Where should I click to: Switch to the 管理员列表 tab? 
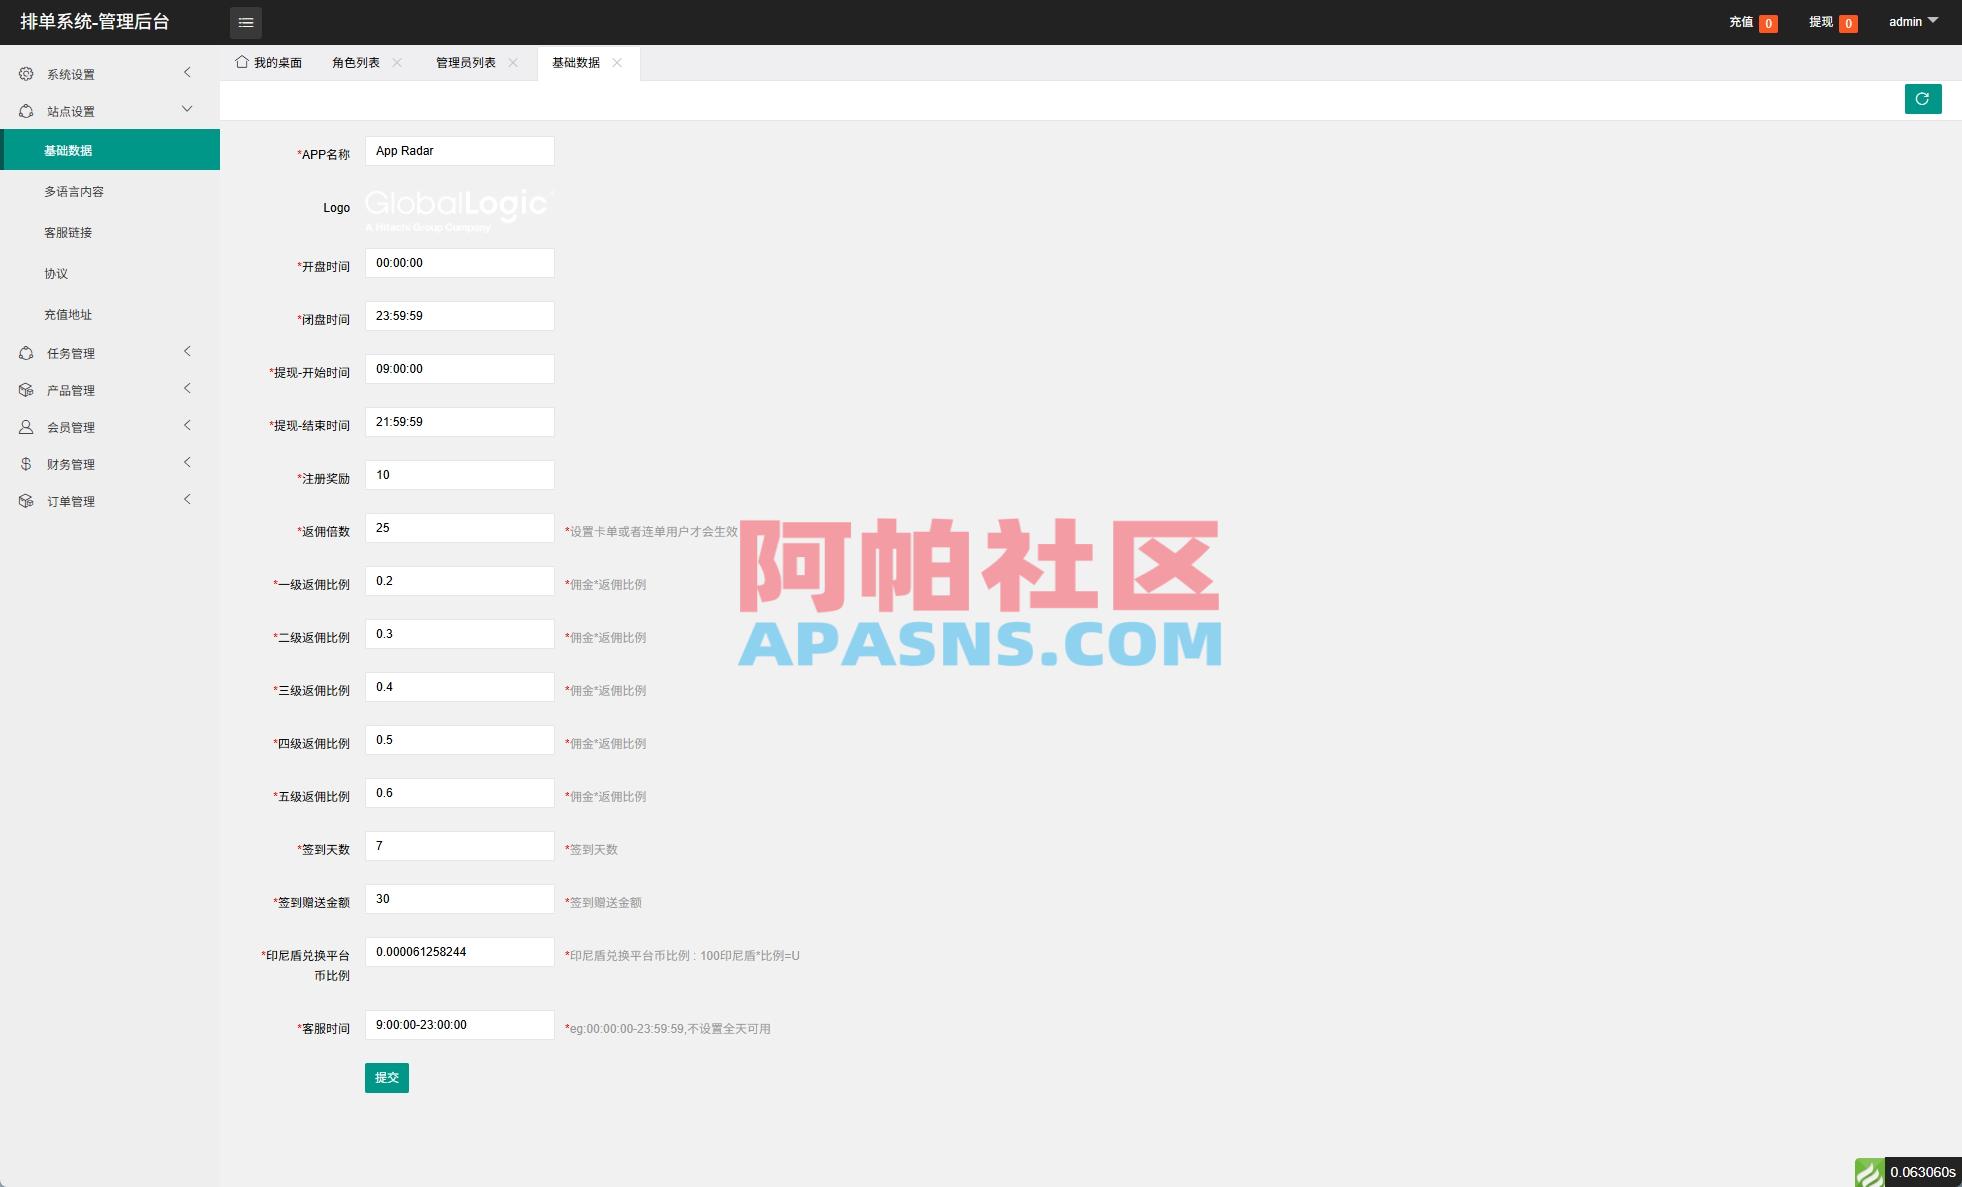click(464, 61)
